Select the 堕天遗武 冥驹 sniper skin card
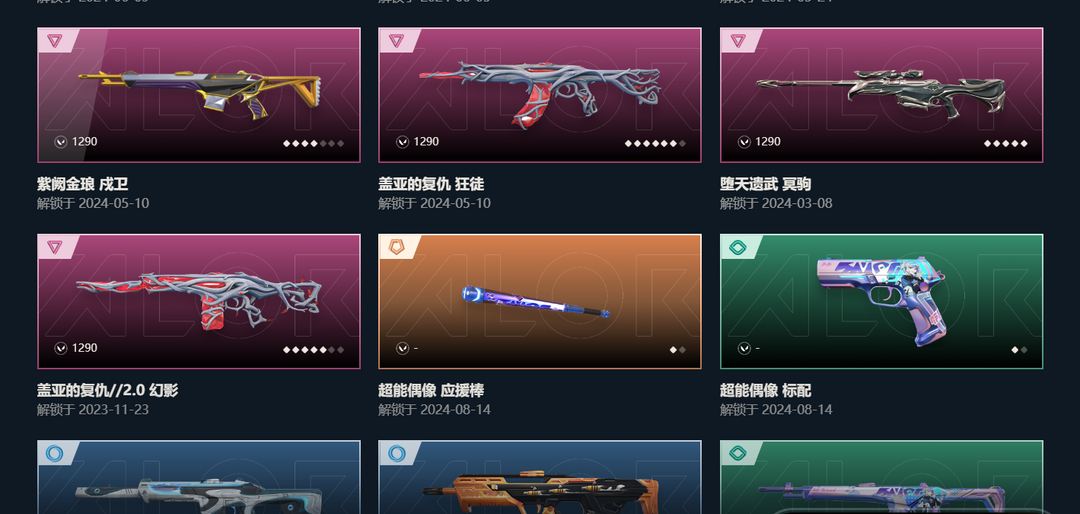The width and height of the screenshot is (1080, 514). tap(882, 95)
